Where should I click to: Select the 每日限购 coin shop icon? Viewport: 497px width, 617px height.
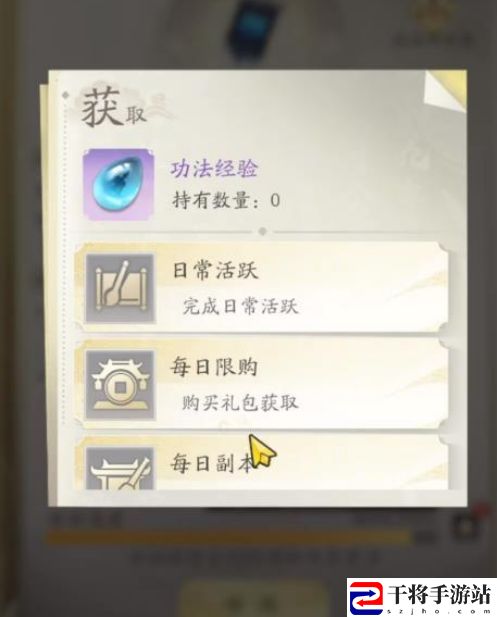point(120,385)
